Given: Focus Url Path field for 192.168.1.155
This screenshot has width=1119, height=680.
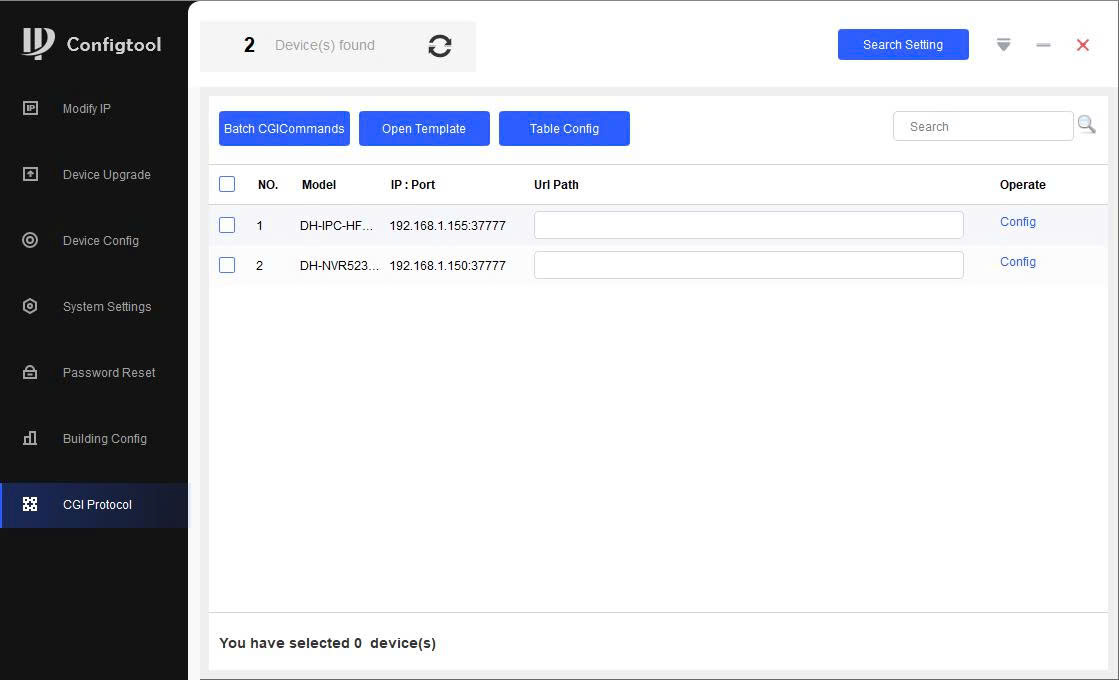Looking at the screenshot, I should (x=748, y=225).
